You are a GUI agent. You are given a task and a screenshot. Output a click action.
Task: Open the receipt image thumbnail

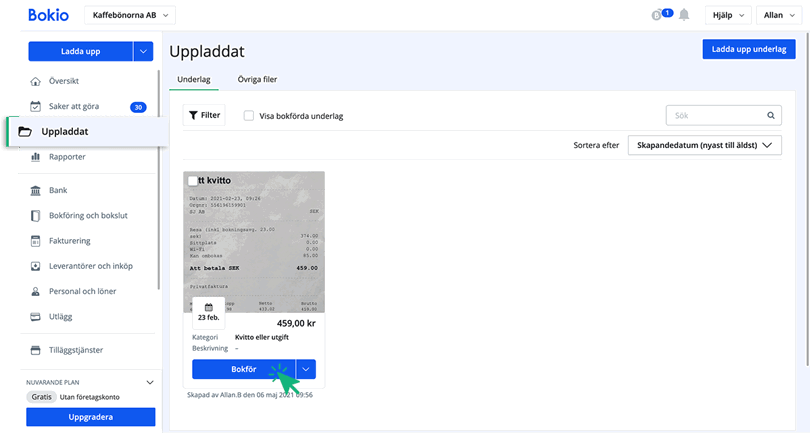point(254,240)
